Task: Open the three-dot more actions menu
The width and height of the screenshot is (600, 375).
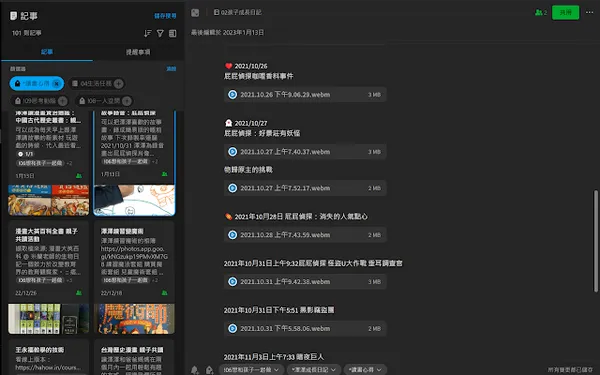Action: tap(589, 13)
